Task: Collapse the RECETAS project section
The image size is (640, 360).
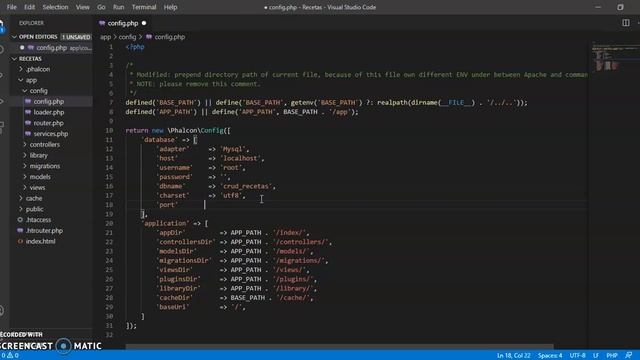Action: tap(14, 59)
